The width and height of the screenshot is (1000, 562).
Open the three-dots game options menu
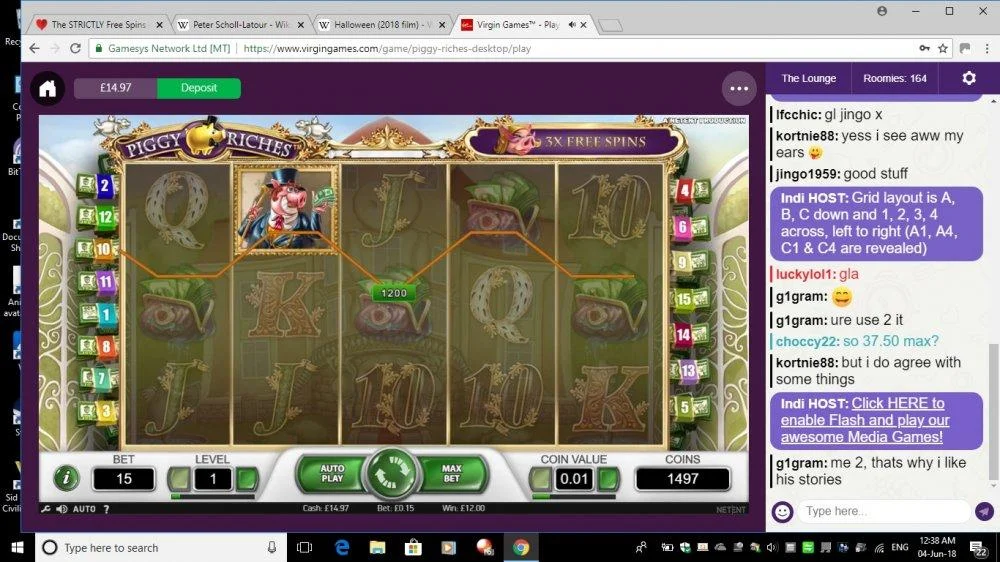click(x=739, y=89)
